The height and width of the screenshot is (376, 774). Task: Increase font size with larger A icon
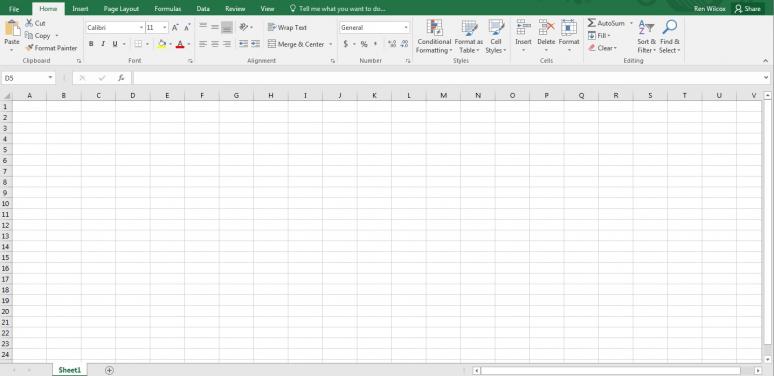point(175,28)
